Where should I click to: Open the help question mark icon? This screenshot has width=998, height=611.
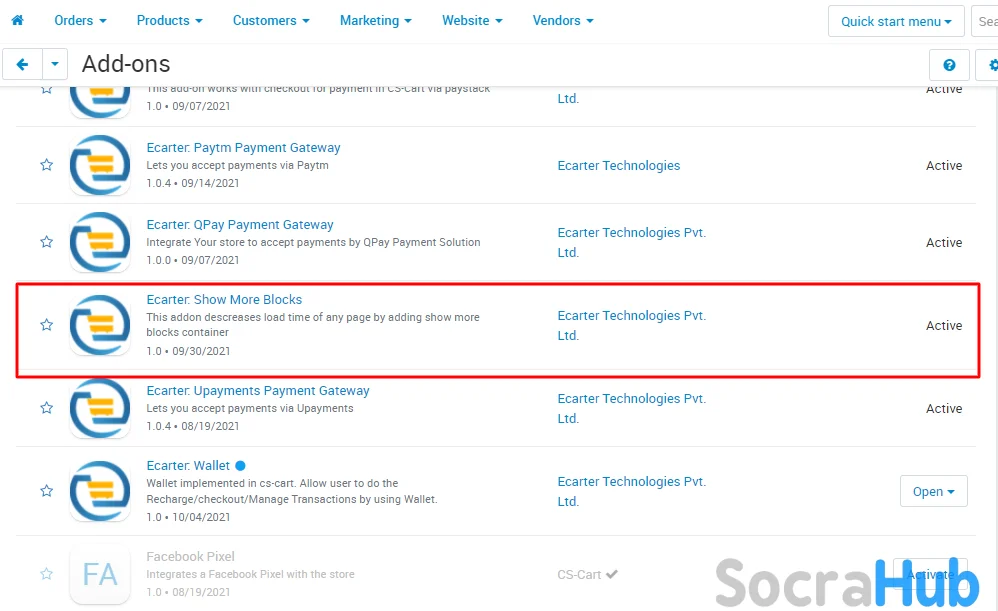[949, 65]
